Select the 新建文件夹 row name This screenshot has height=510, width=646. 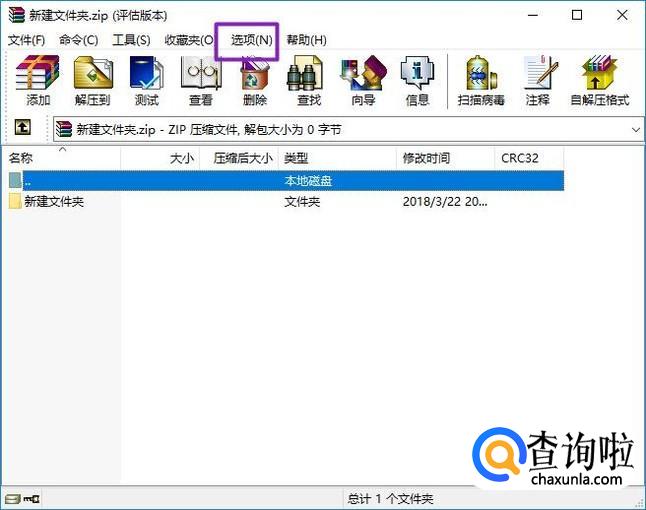coord(54,201)
